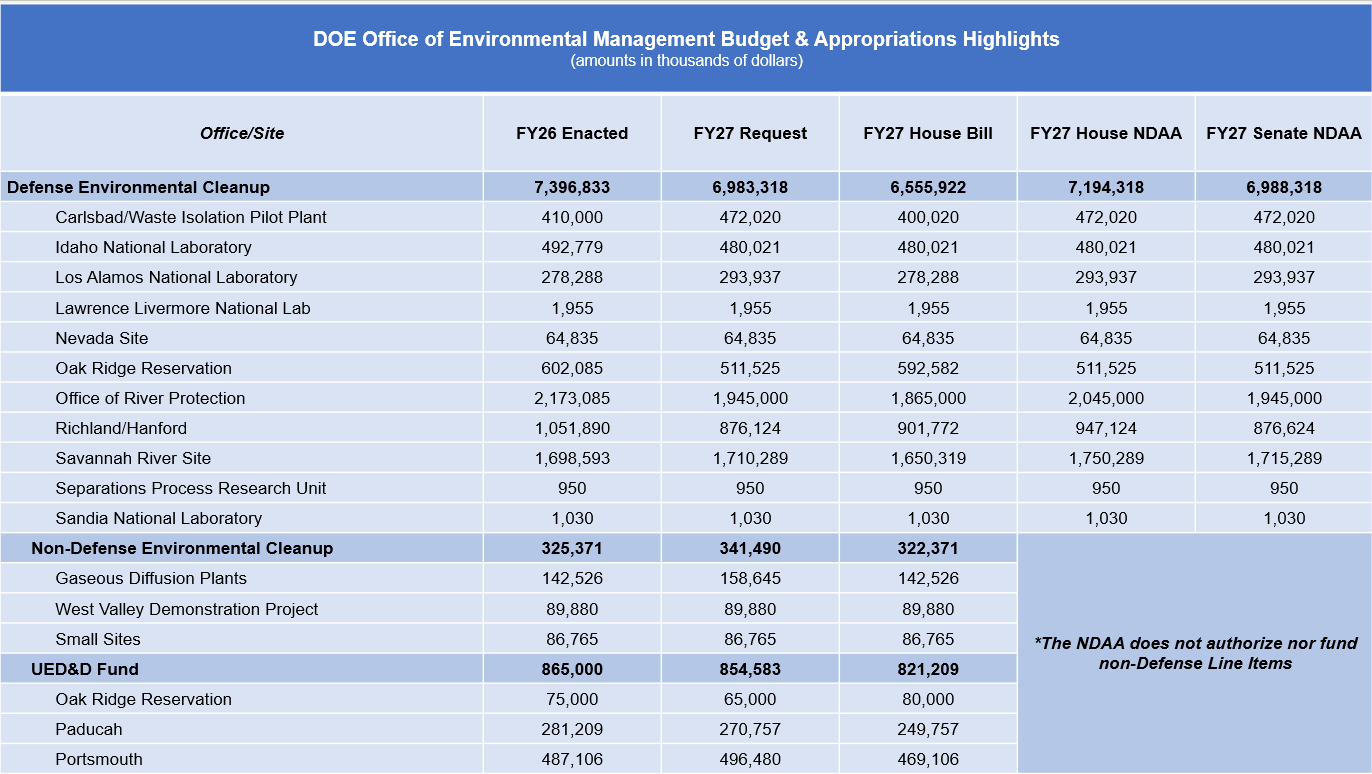Viewport: 1372px width, 774px height.
Task: Click Savannah River House NDAA value 1,750,289
Action: tap(1106, 458)
